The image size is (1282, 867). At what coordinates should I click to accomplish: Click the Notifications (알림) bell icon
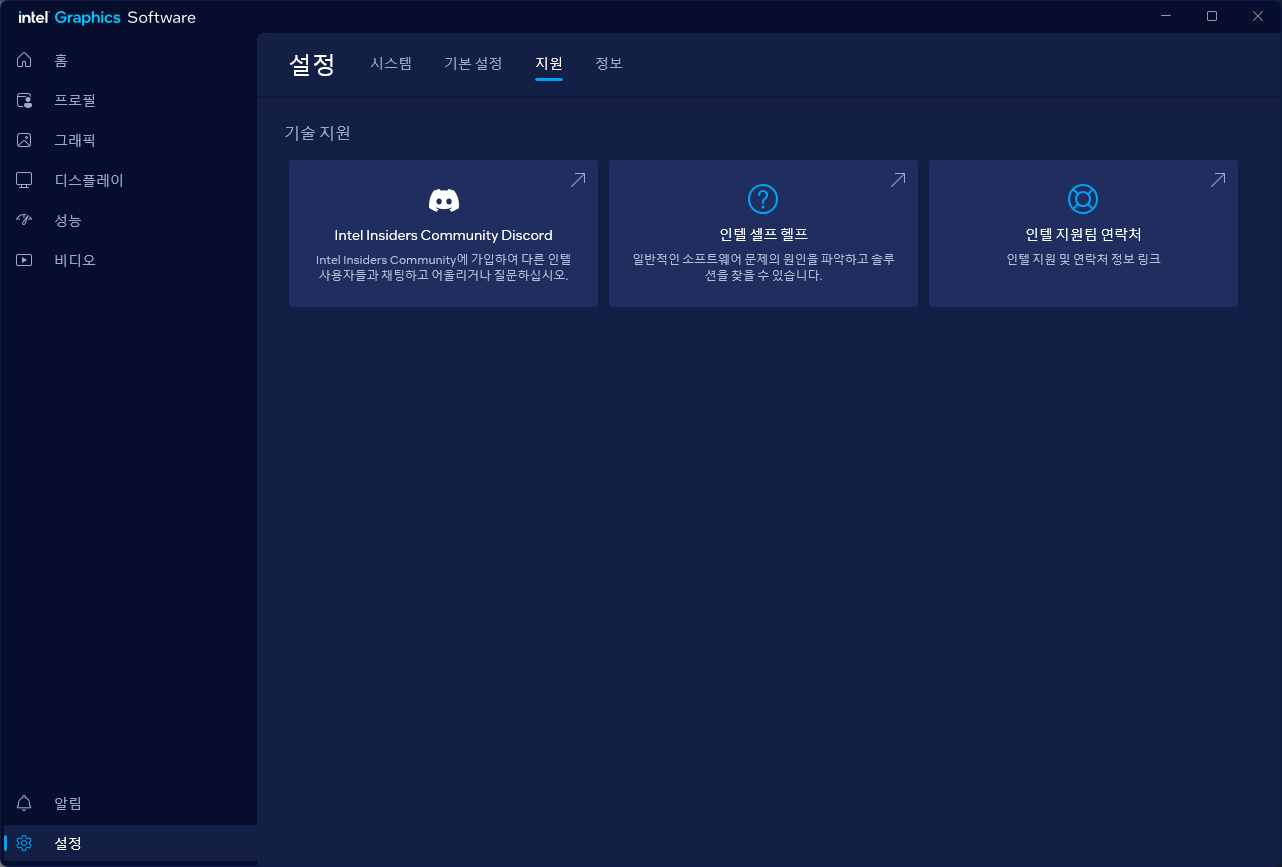coord(25,803)
